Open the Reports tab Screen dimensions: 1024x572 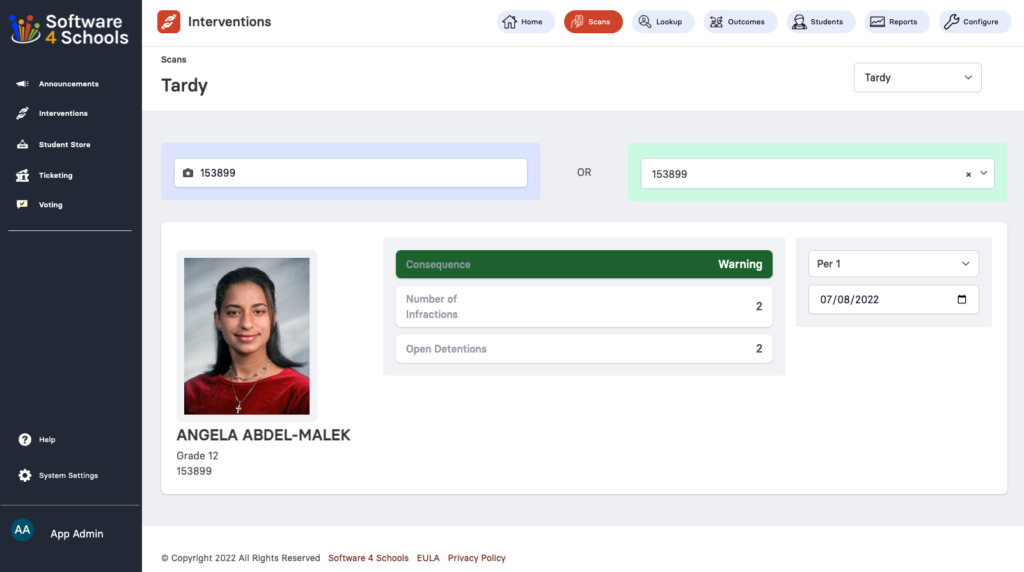point(897,22)
